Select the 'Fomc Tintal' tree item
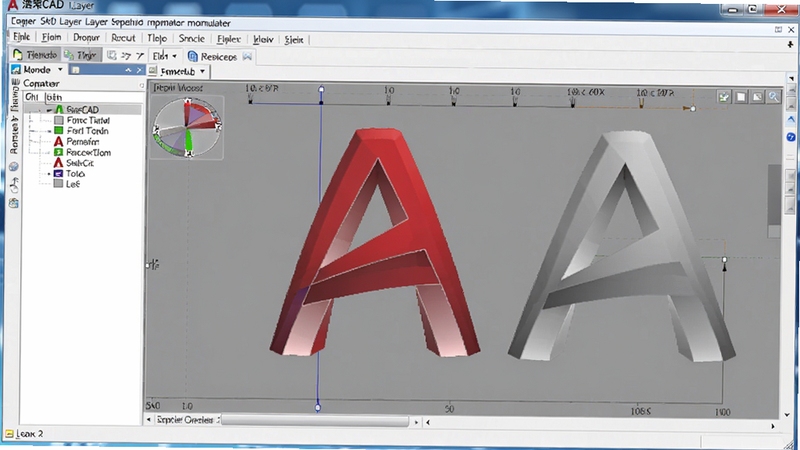Screen dimensions: 800x450 tap(88, 120)
